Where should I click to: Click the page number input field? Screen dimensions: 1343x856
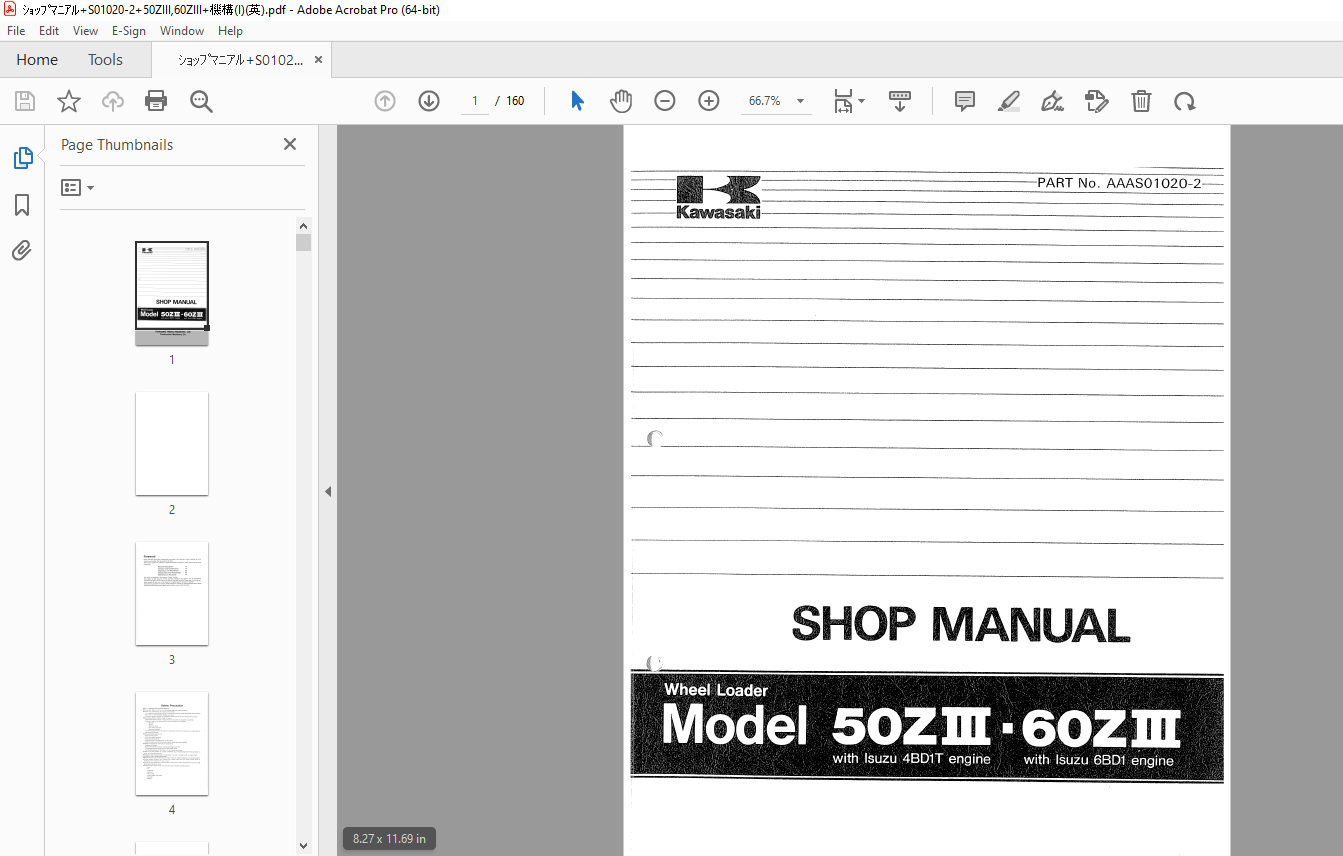pos(475,101)
